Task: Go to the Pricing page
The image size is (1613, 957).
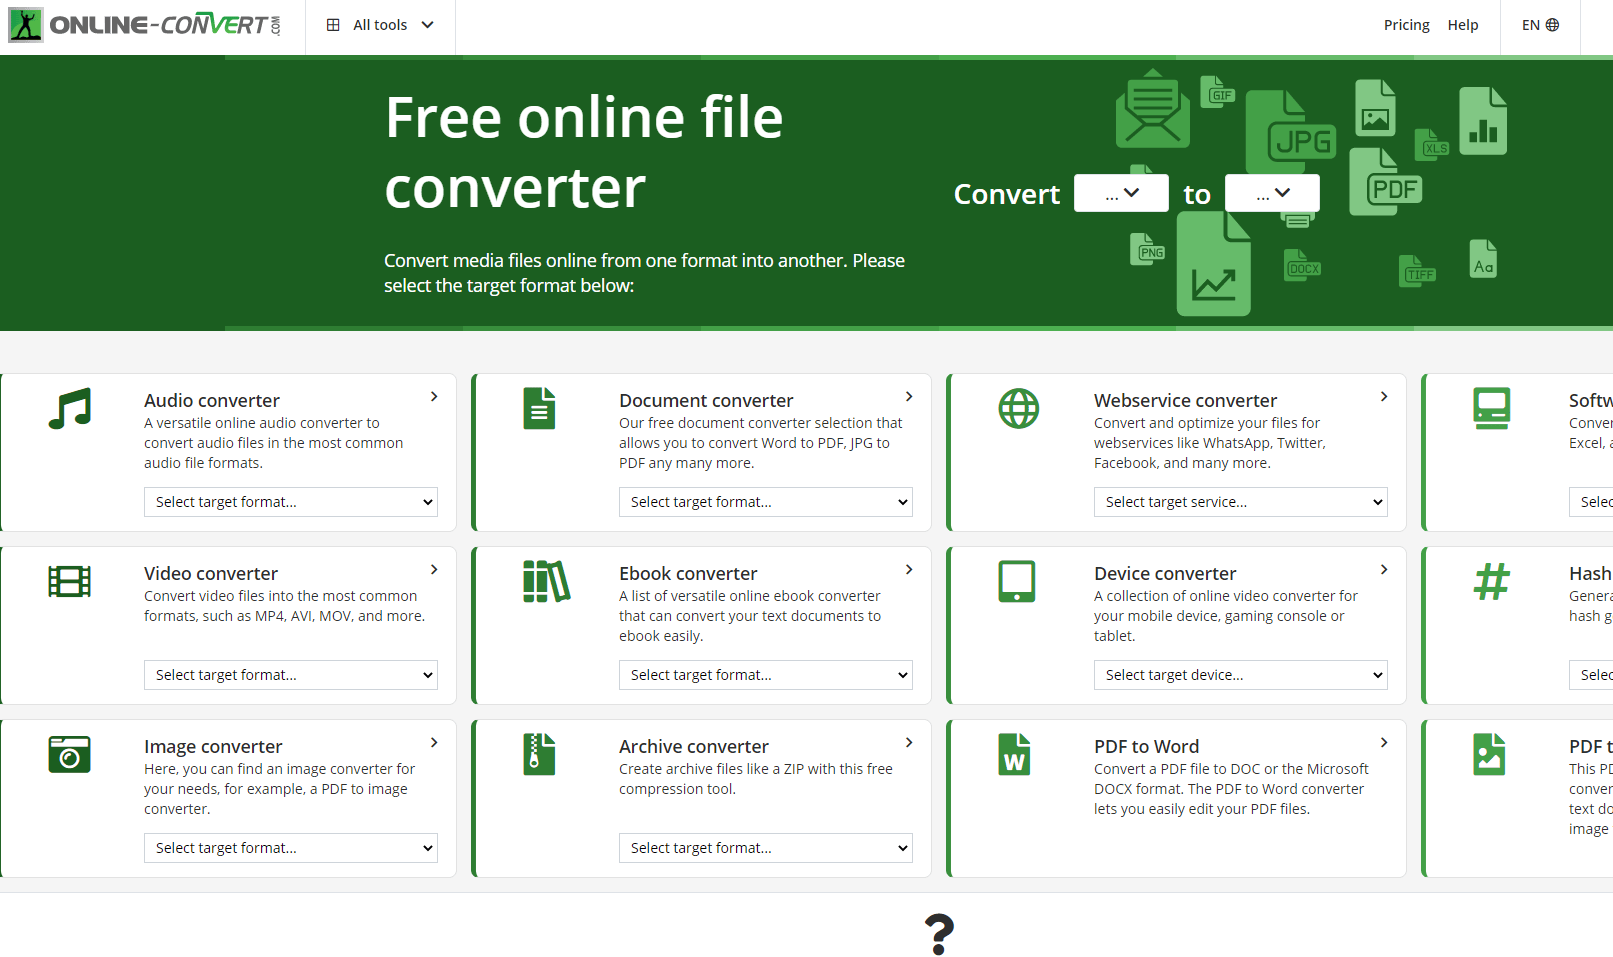Action: (1406, 25)
